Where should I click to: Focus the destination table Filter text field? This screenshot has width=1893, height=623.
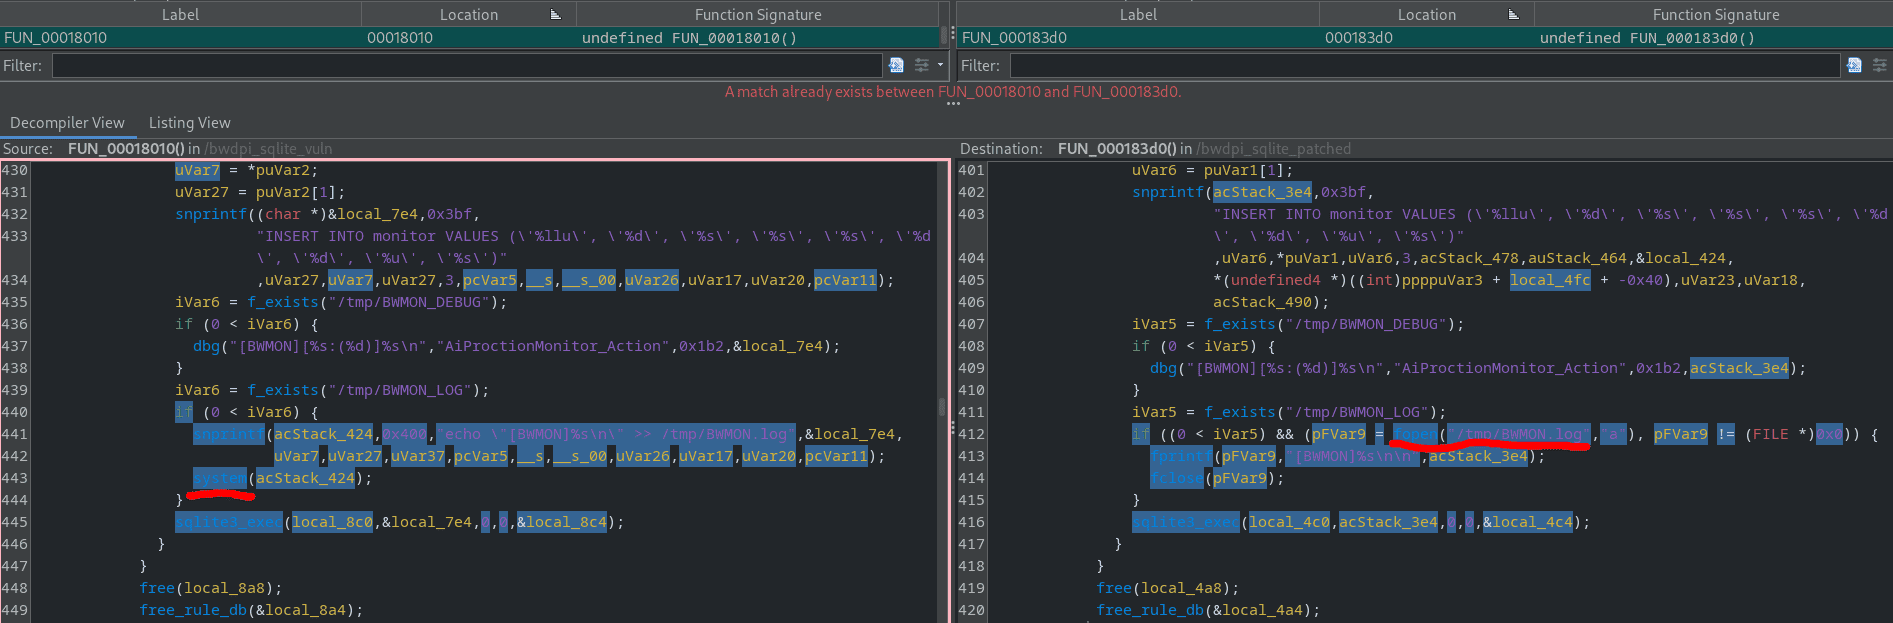coord(1425,66)
